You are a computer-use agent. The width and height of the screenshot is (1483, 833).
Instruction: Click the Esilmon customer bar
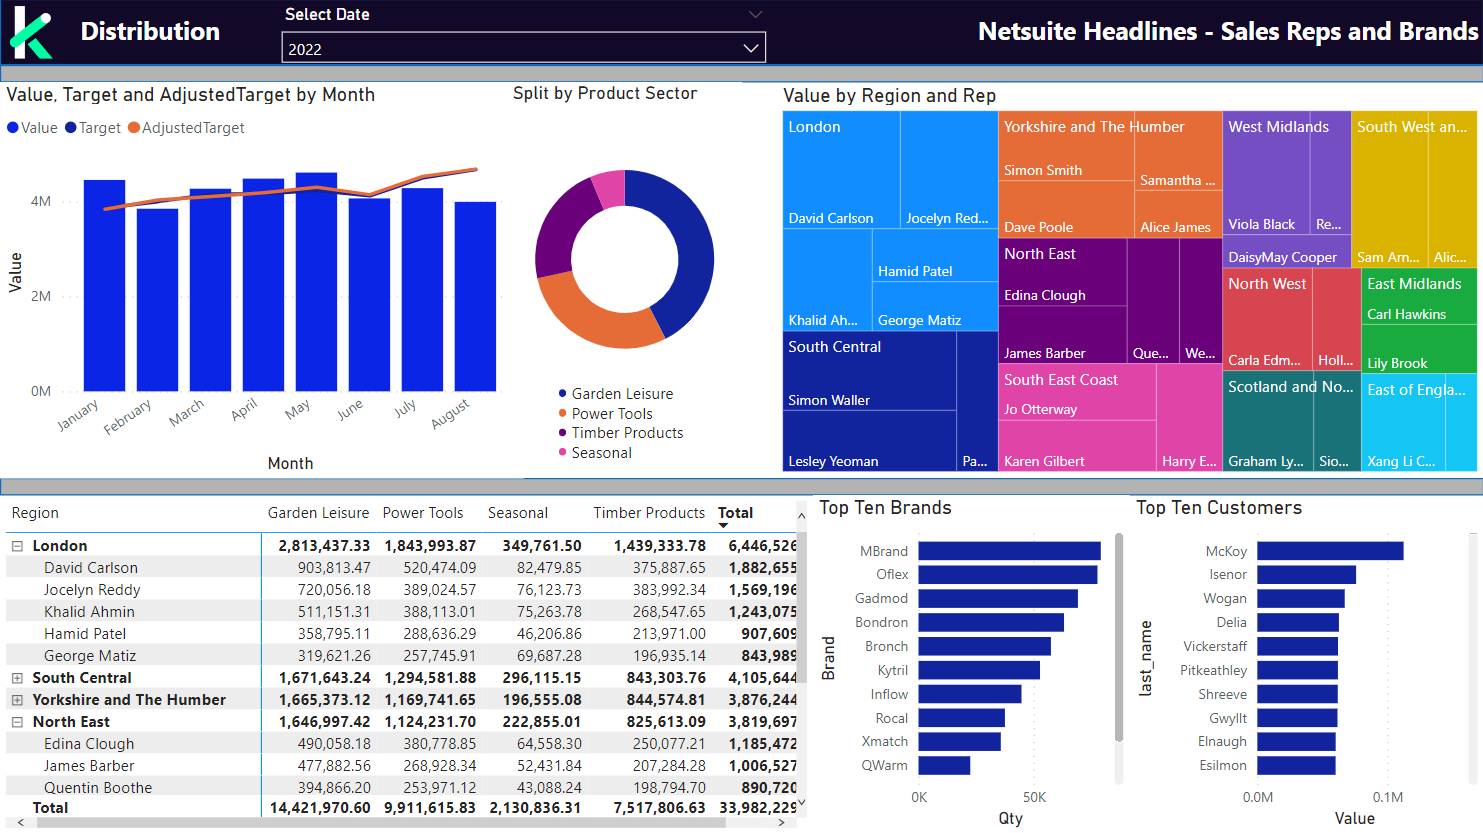[1297, 765]
